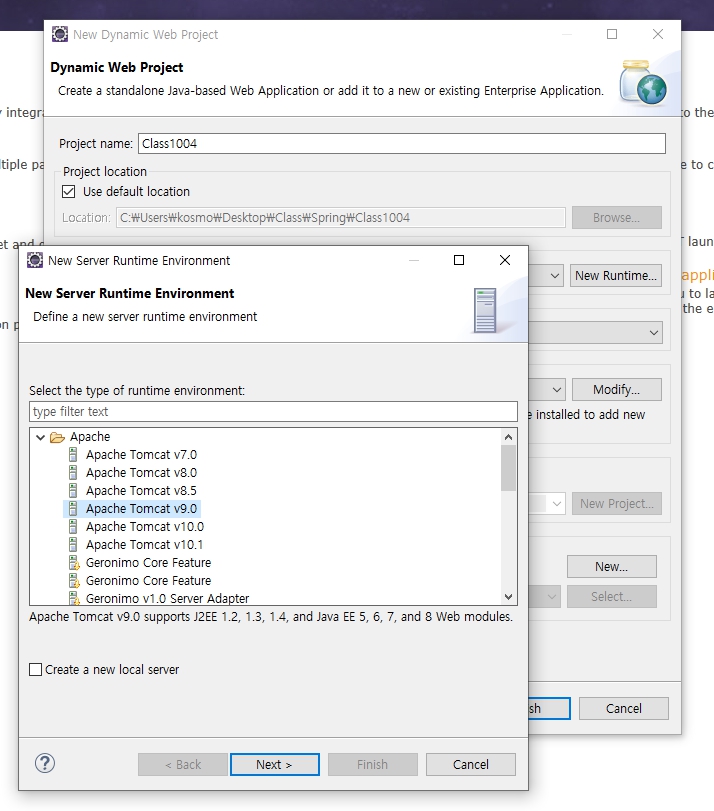Open the dropdown beside New Project button
The width and height of the screenshot is (714, 811).
point(557,504)
